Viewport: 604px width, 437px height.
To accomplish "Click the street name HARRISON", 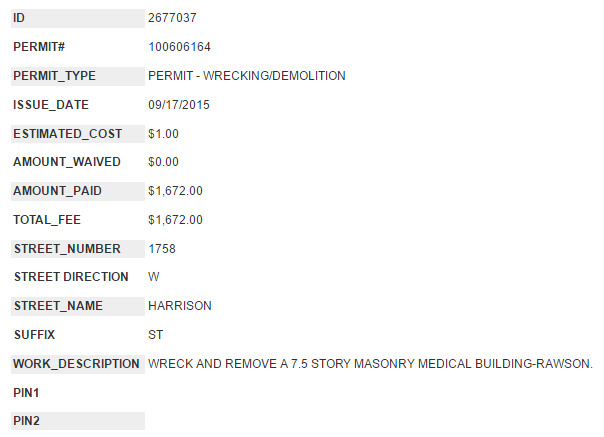I will [180, 306].
